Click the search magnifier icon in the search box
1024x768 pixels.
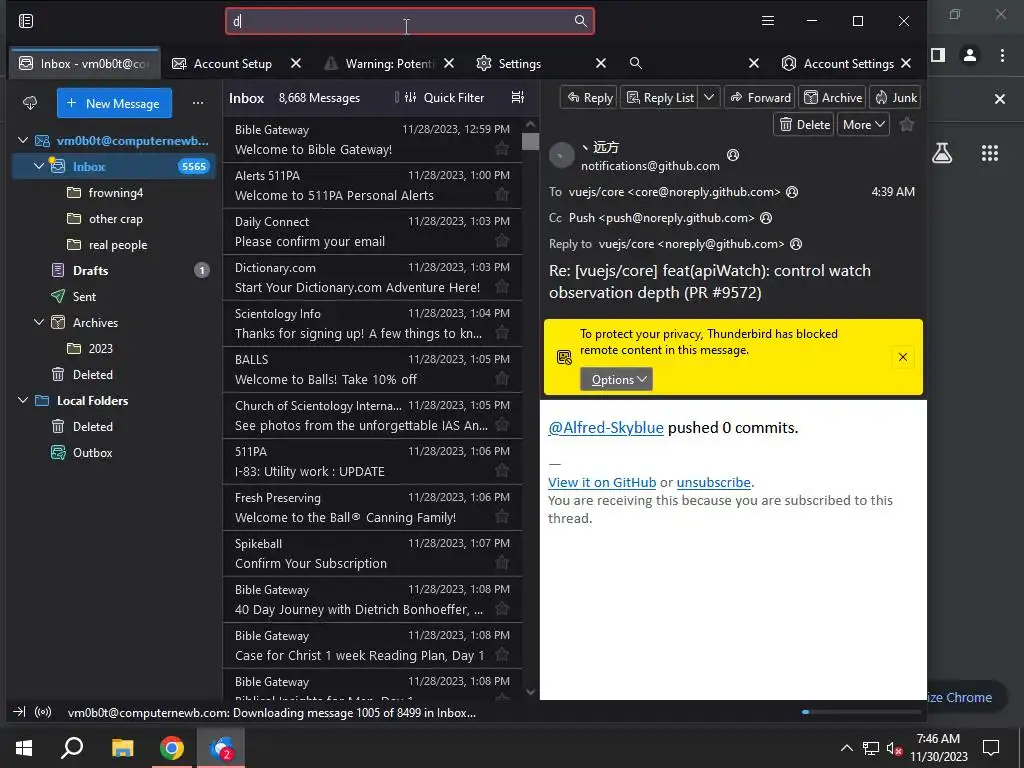(581, 21)
